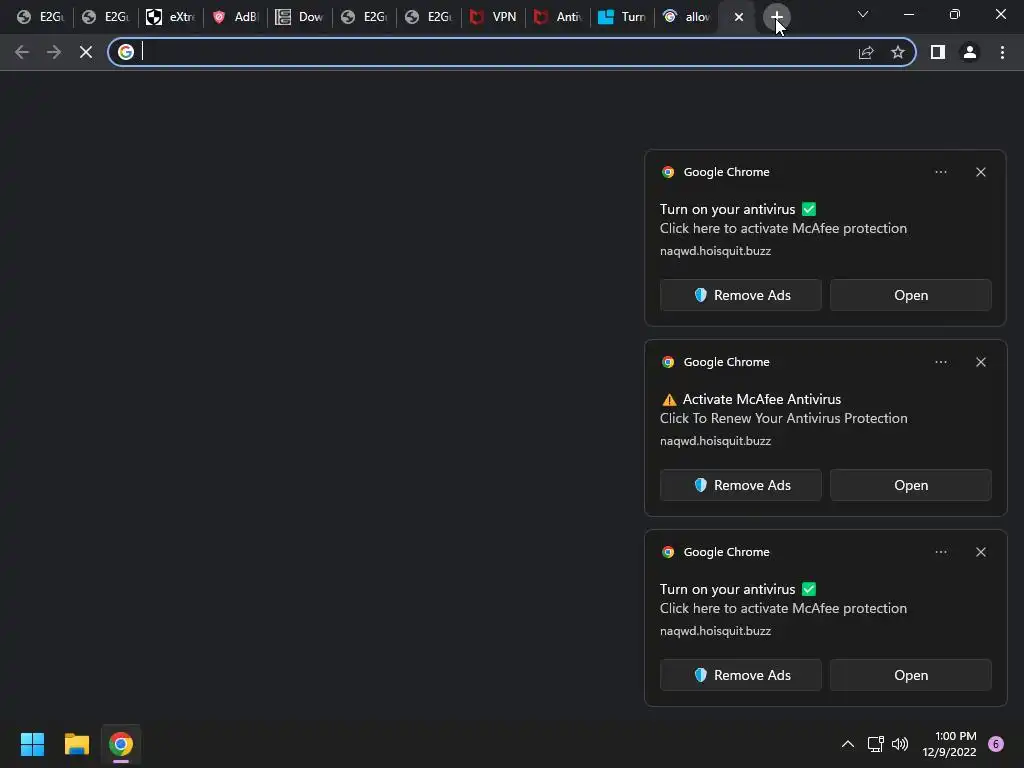Open a new tab with plus button
This screenshot has height=768, width=1024.
pyautogui.click(x=776, y=17)
